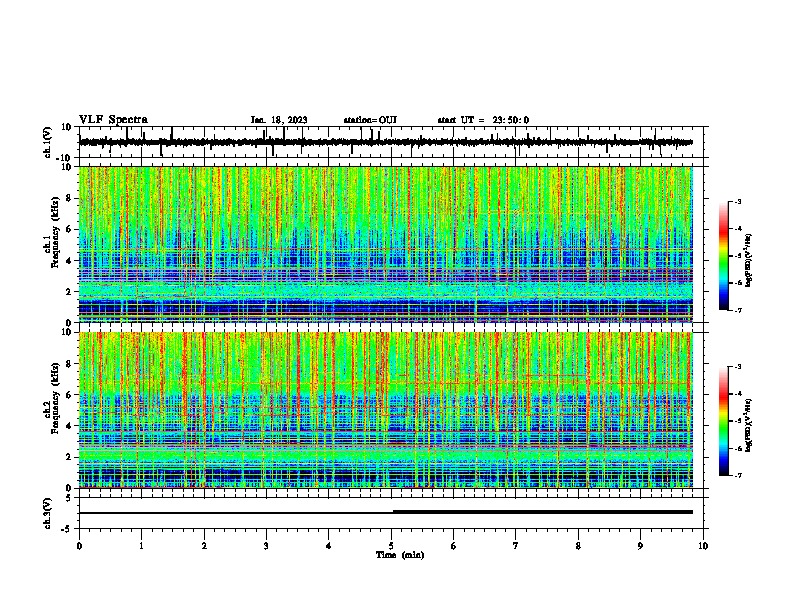
Task: Click the ch.2 spectrogram color bar
Action: coord(723,421)
